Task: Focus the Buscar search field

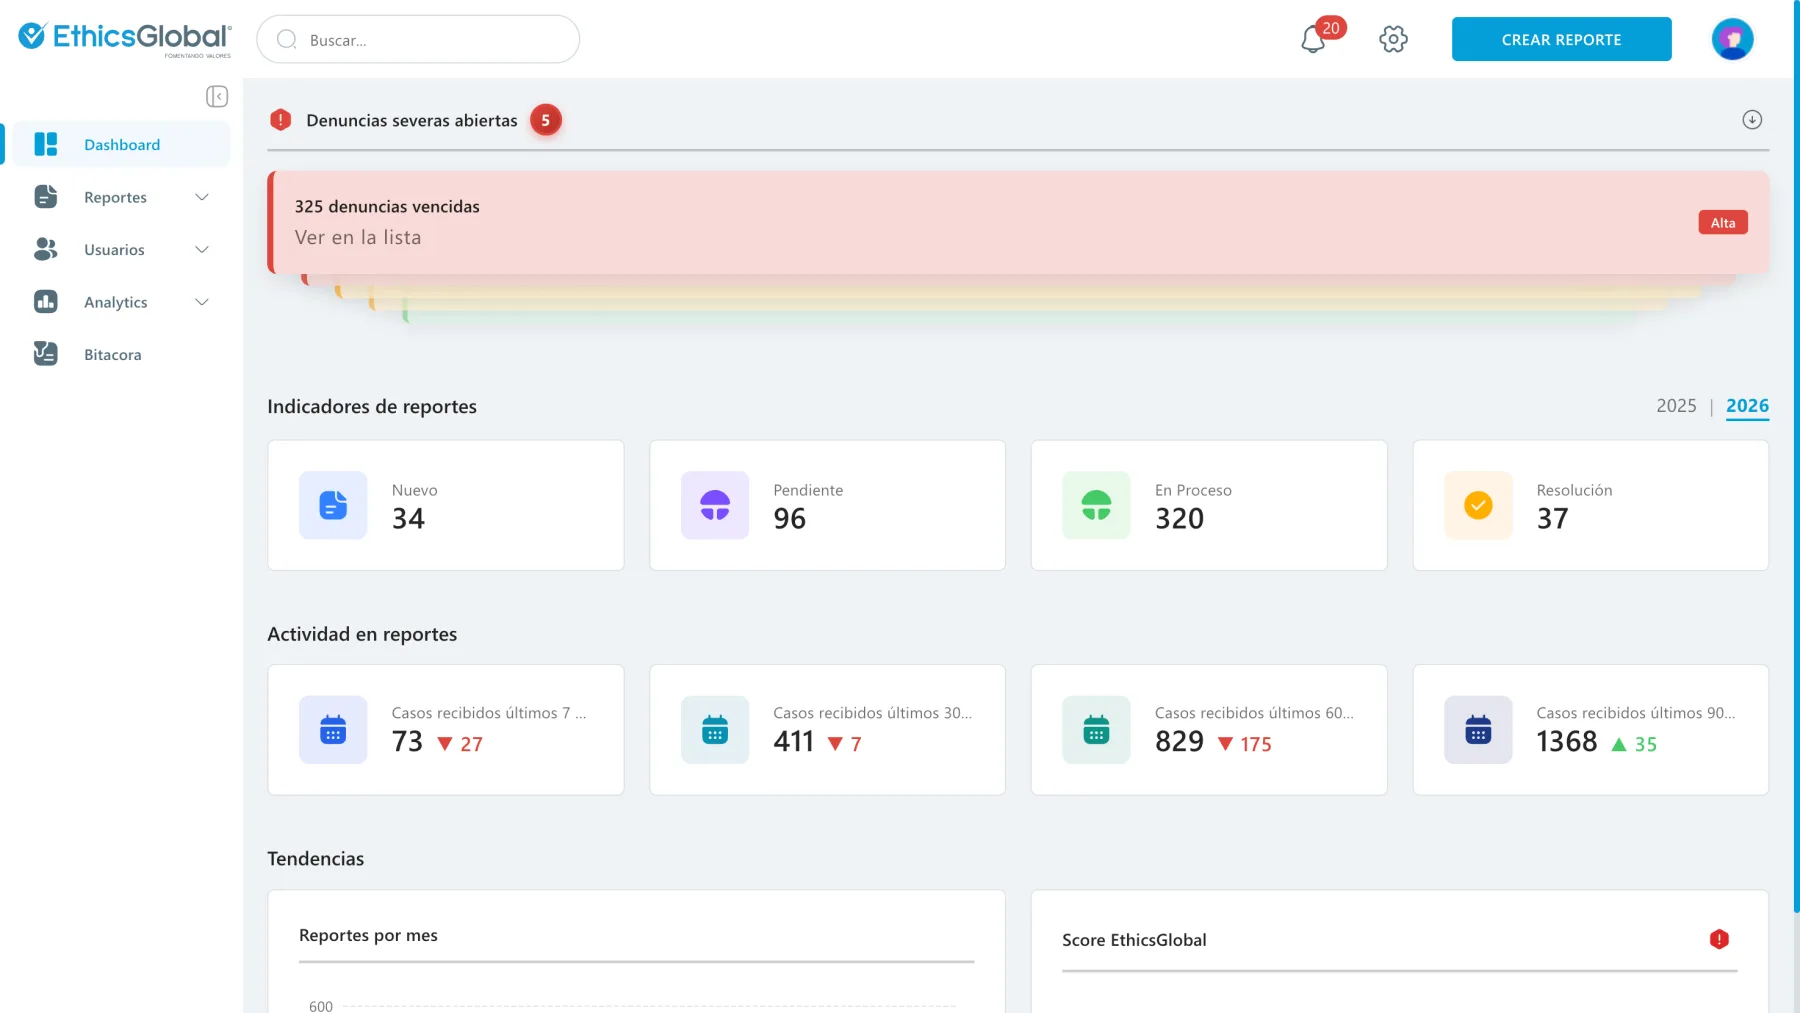Action: tap(418, 39)
